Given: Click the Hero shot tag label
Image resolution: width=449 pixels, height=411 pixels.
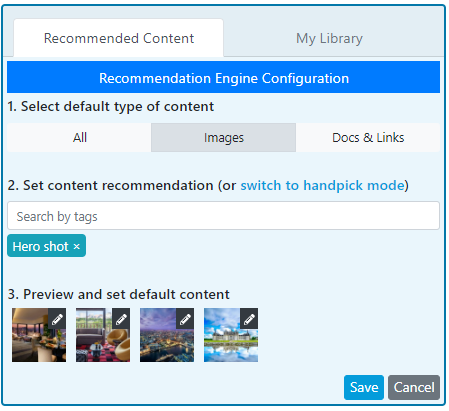Looking at the screenshot, I should point(40,247).
